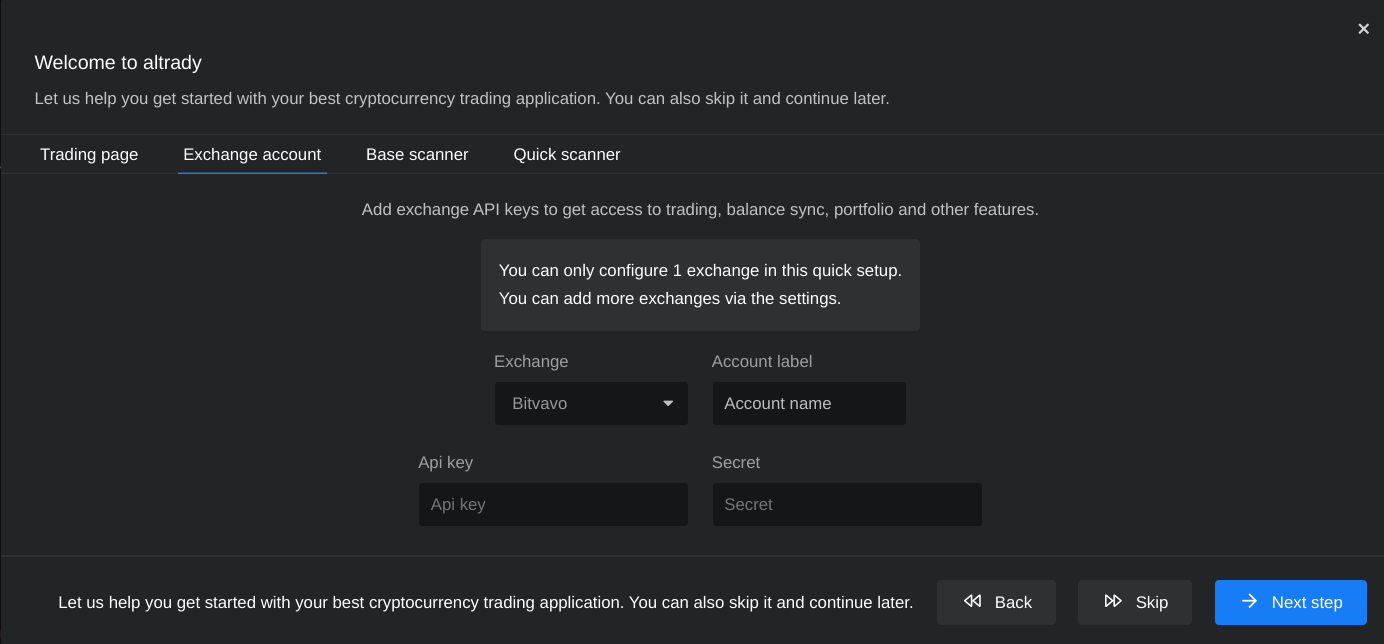Focus the Secret input field
The height and width of the screenshot is (644, 1384).
[x=847, y=505]
